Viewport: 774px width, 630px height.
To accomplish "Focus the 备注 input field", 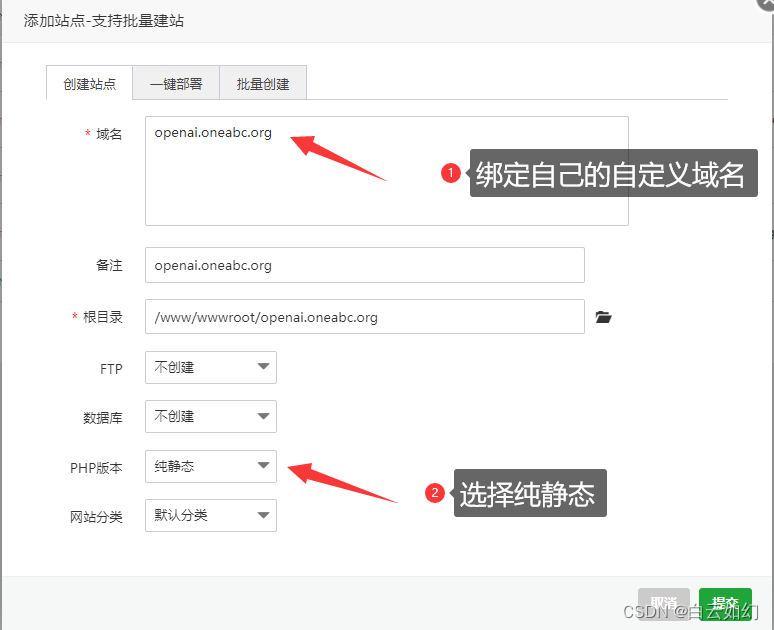I will (x=365, y=265).
